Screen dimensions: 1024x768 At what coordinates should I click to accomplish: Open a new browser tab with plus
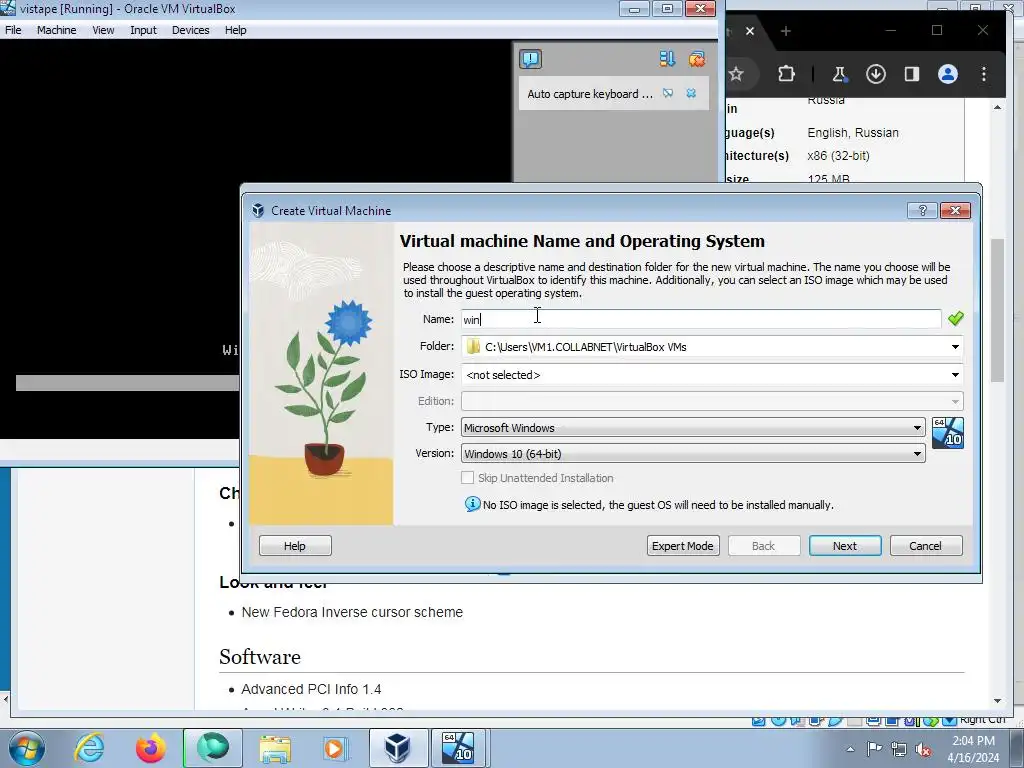coord(786,31)
